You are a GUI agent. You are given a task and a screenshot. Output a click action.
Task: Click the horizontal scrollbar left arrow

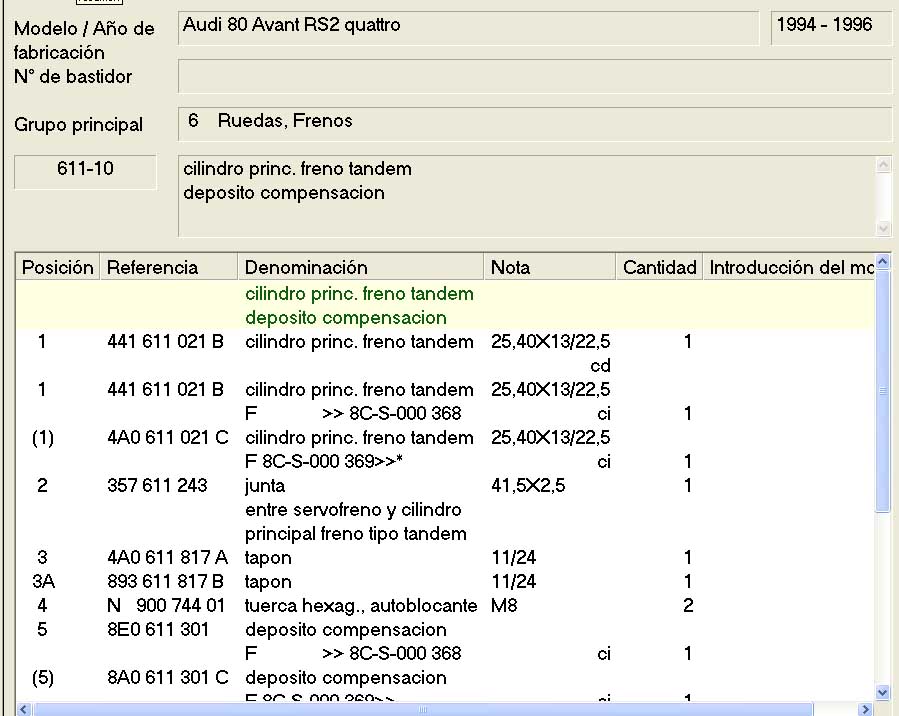(x=24, y=710)
